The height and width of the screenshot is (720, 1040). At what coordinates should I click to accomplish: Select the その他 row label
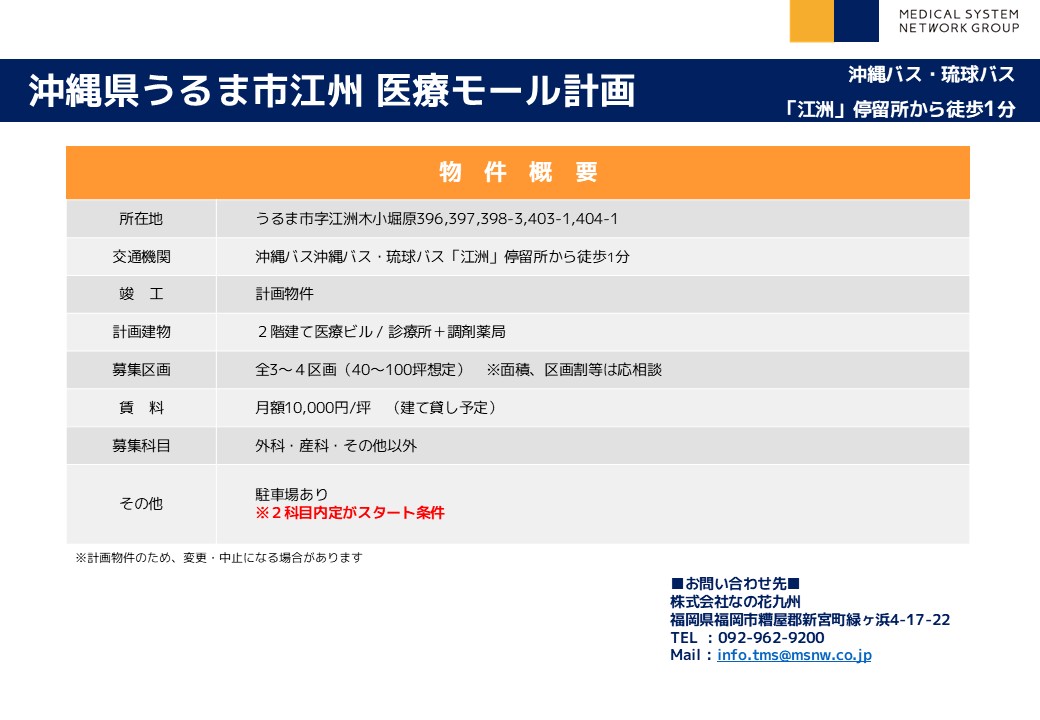(141, 504)
